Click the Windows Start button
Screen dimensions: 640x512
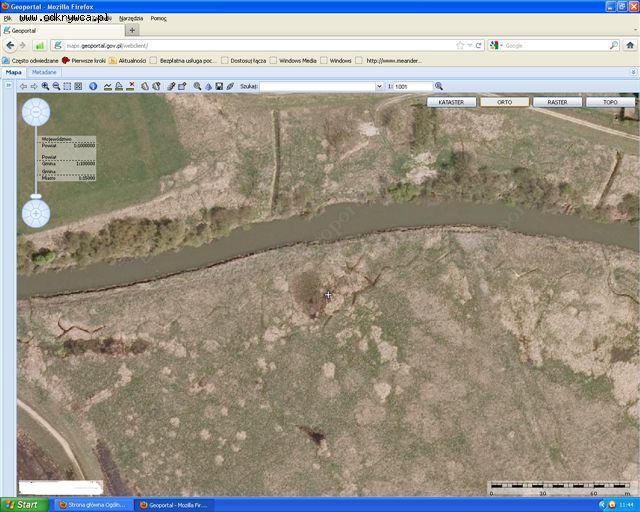click(x=24, y=505)
